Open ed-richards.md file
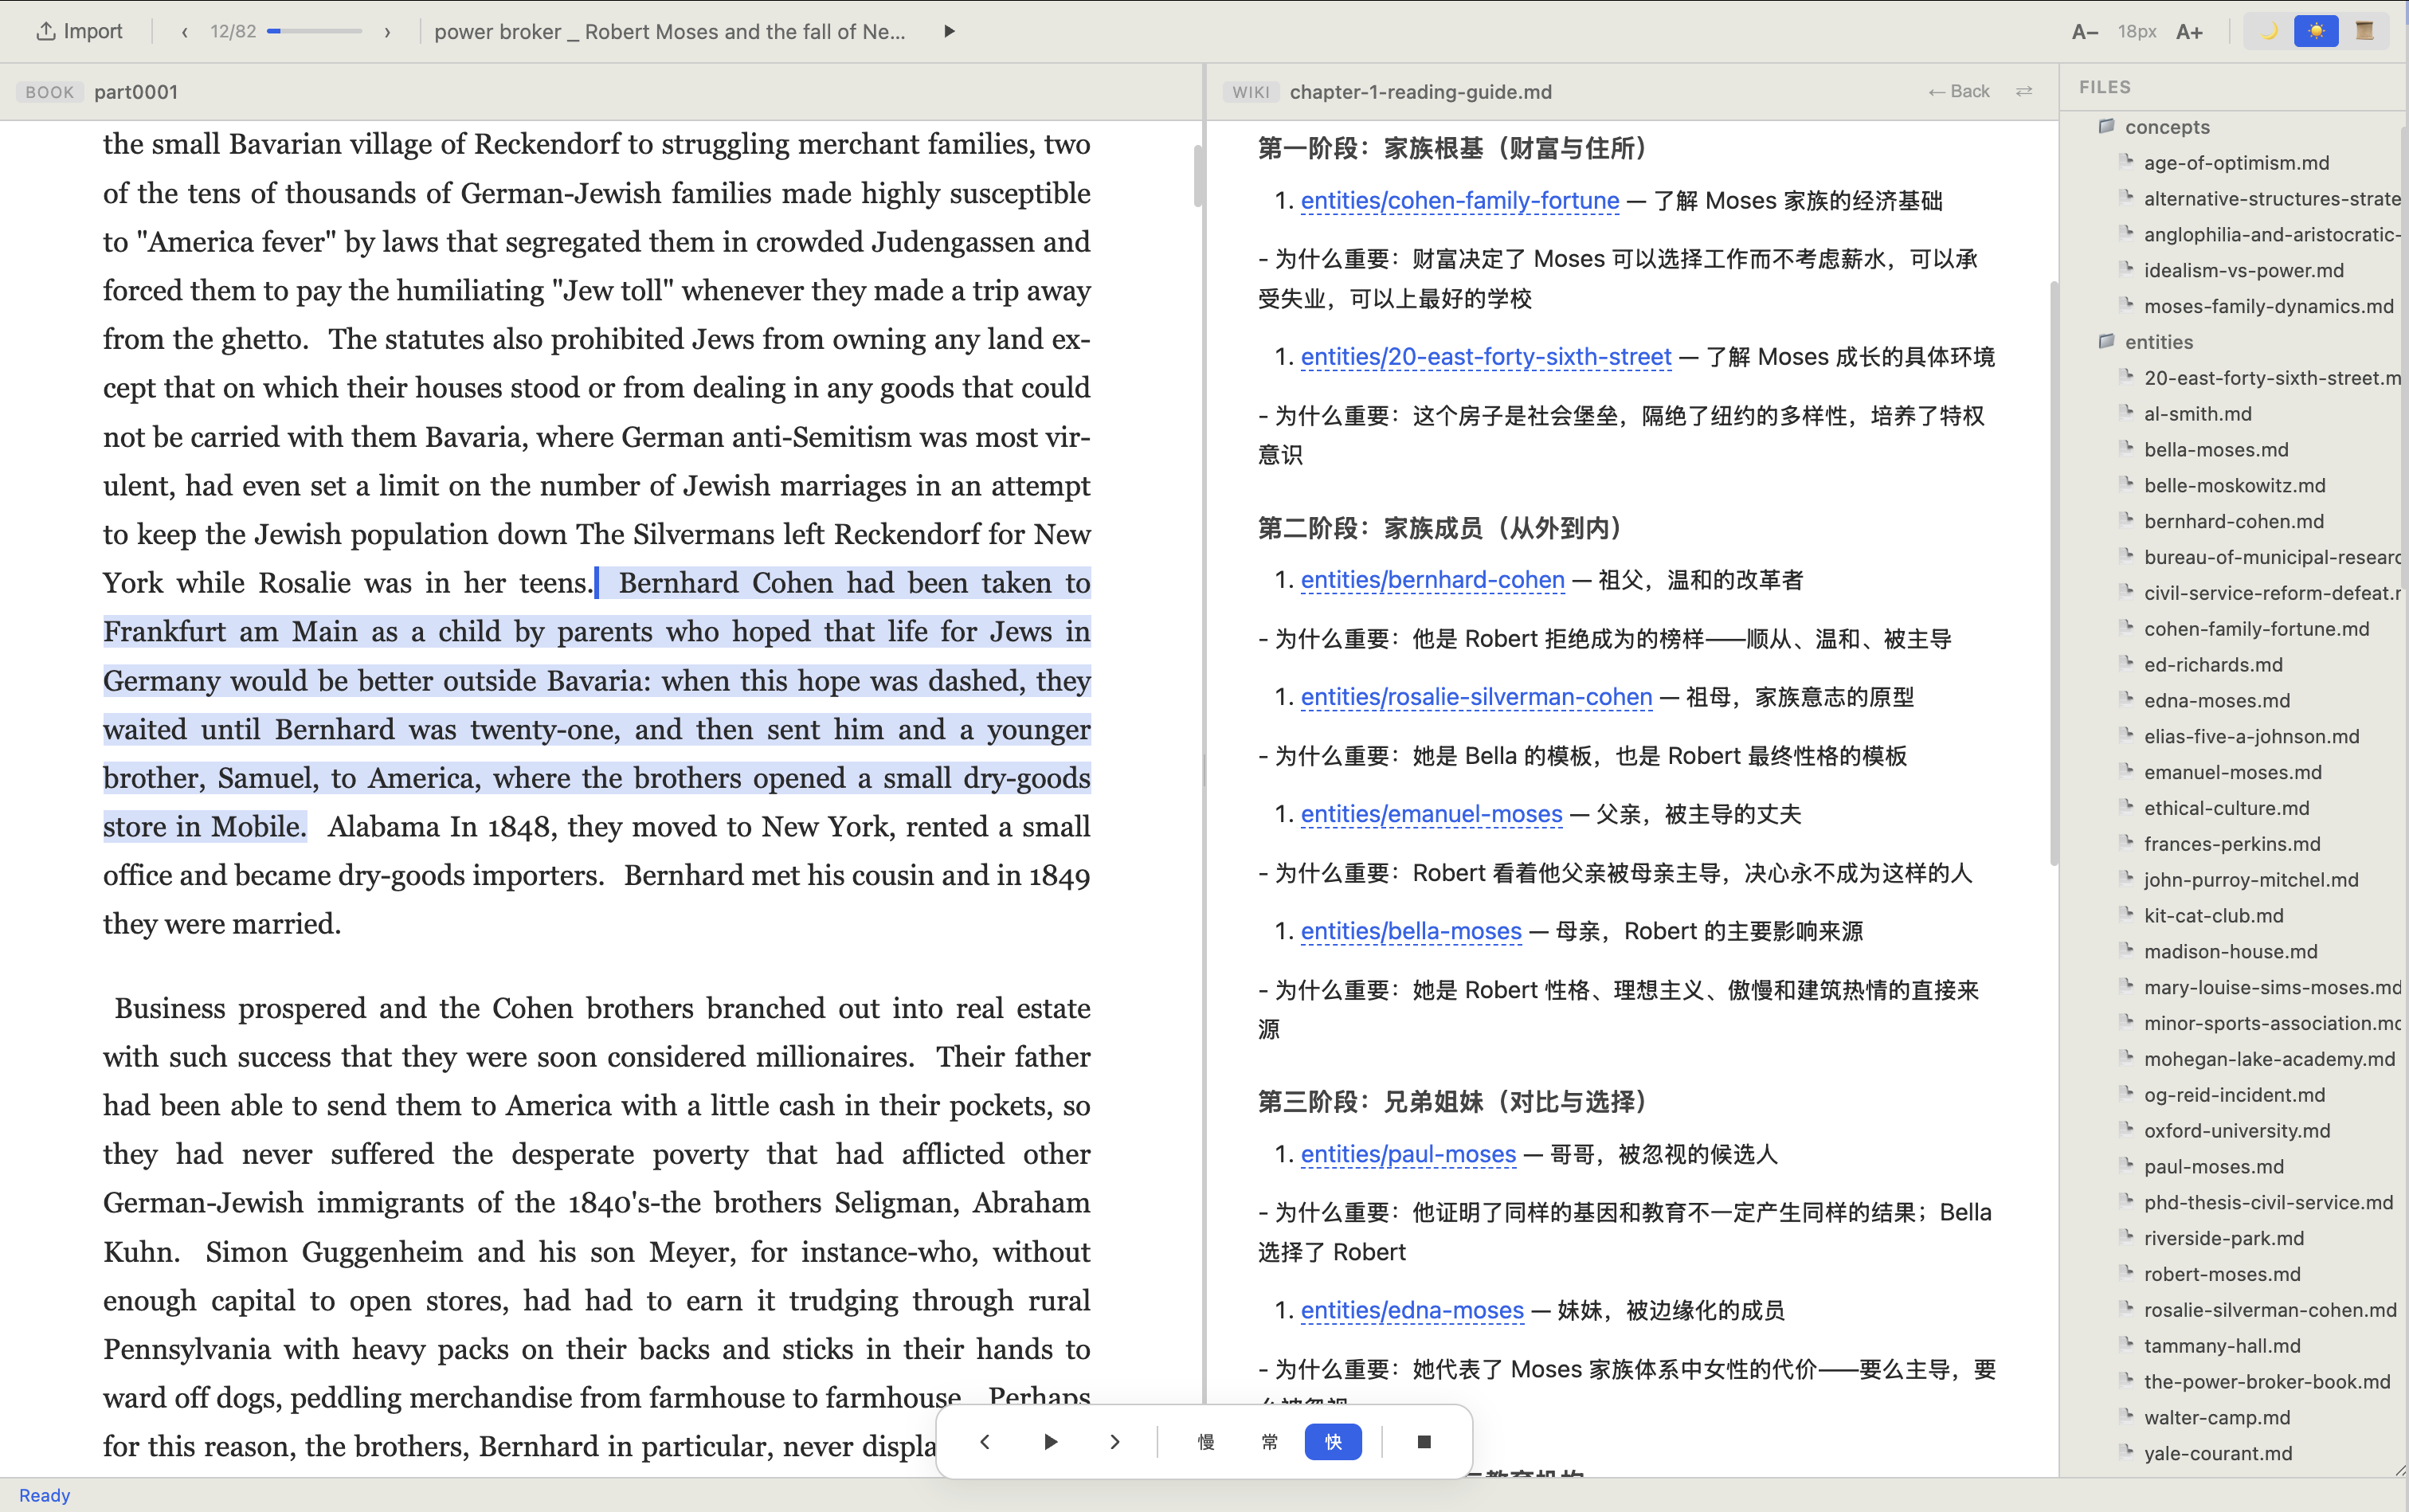2409x1512 pixels. (x=2213, y=665)
